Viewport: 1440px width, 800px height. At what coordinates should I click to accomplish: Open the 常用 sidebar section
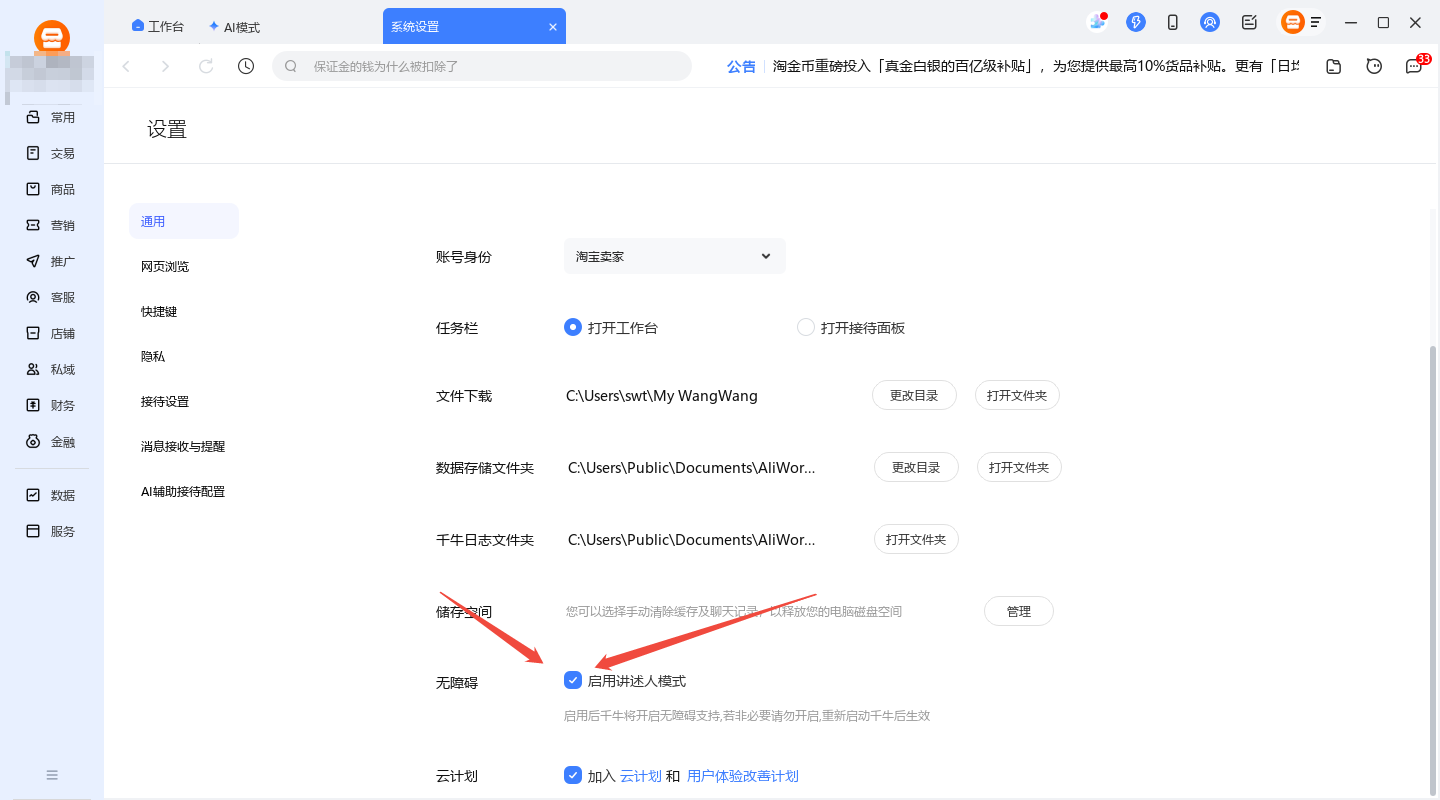click(51, 117)
